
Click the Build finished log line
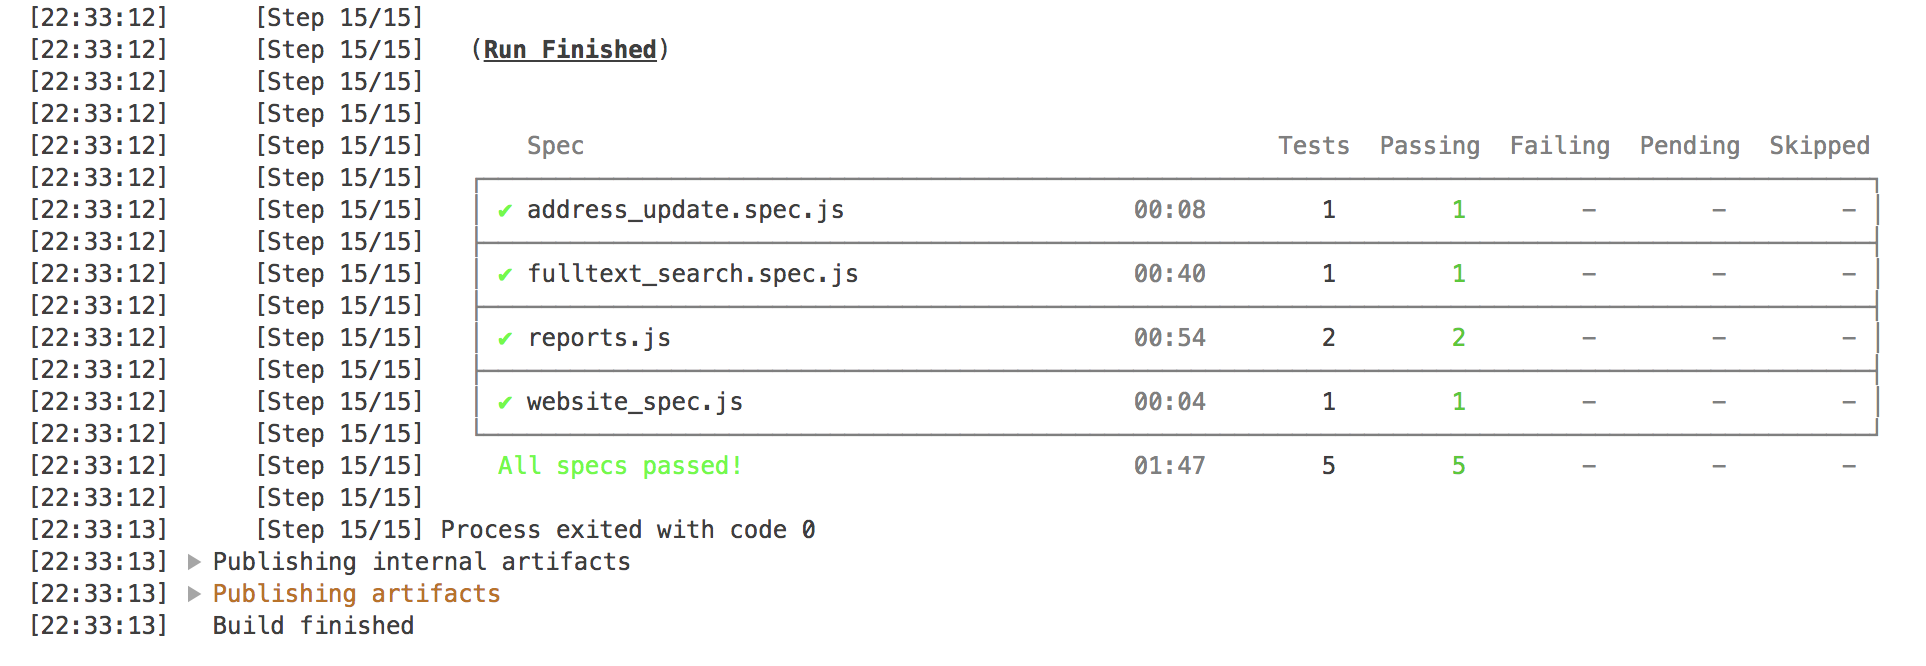point(313,626)
